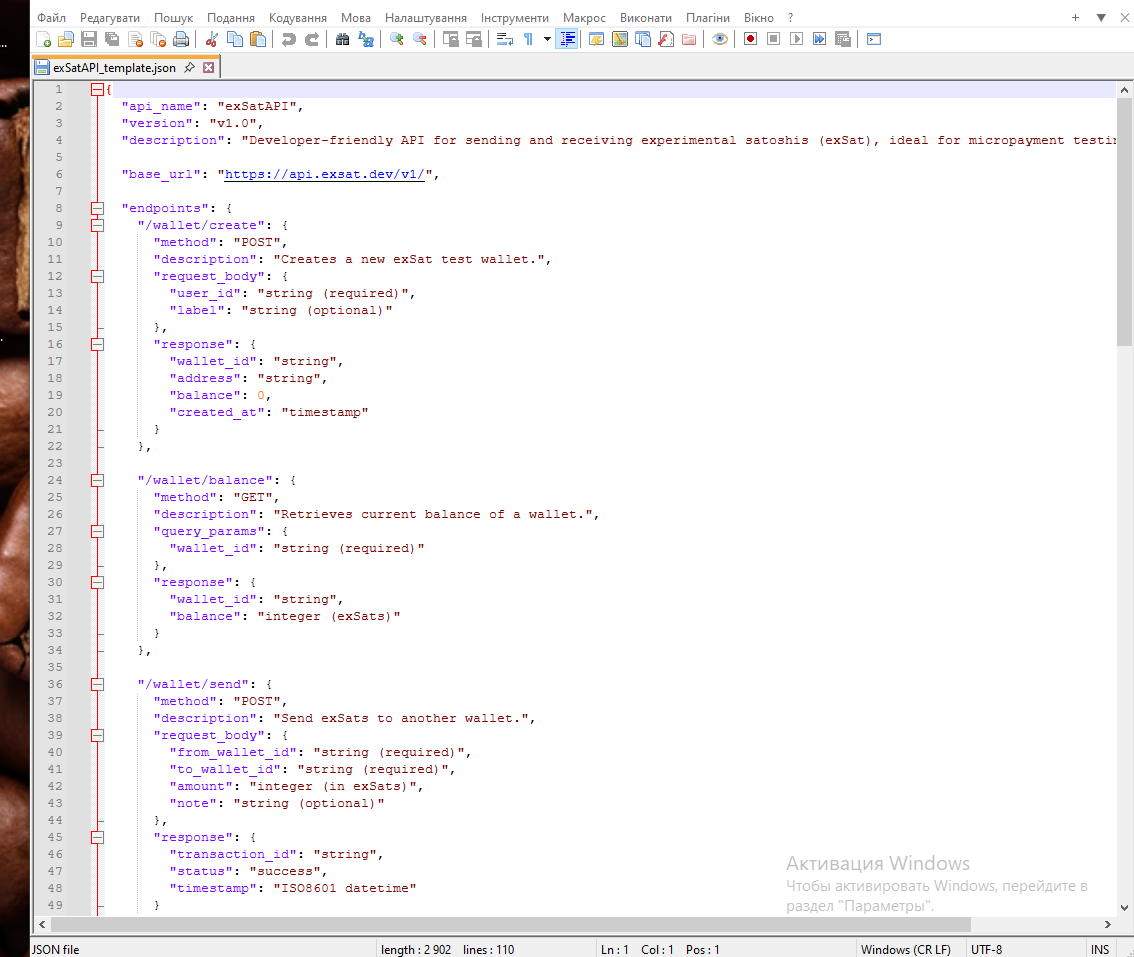This screenshot has width=1134, height=957.
Task: Open the Replace dialog icon
Action: pos(366,39)
